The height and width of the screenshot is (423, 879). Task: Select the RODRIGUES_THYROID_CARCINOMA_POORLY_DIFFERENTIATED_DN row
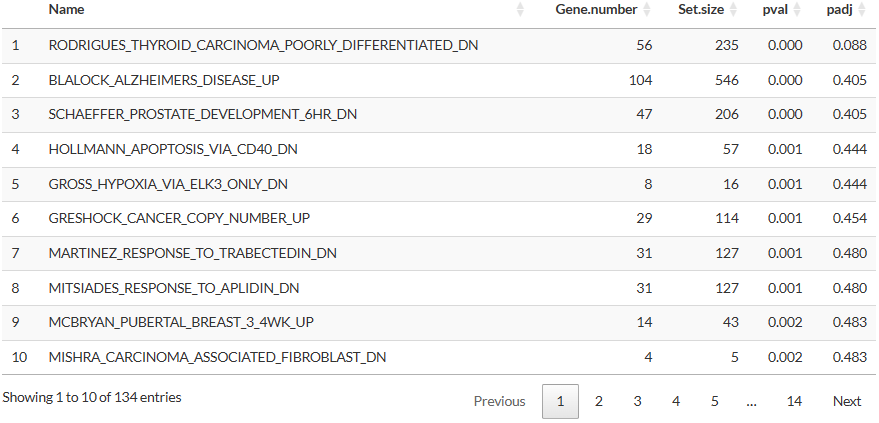click(x=439, y=45)
